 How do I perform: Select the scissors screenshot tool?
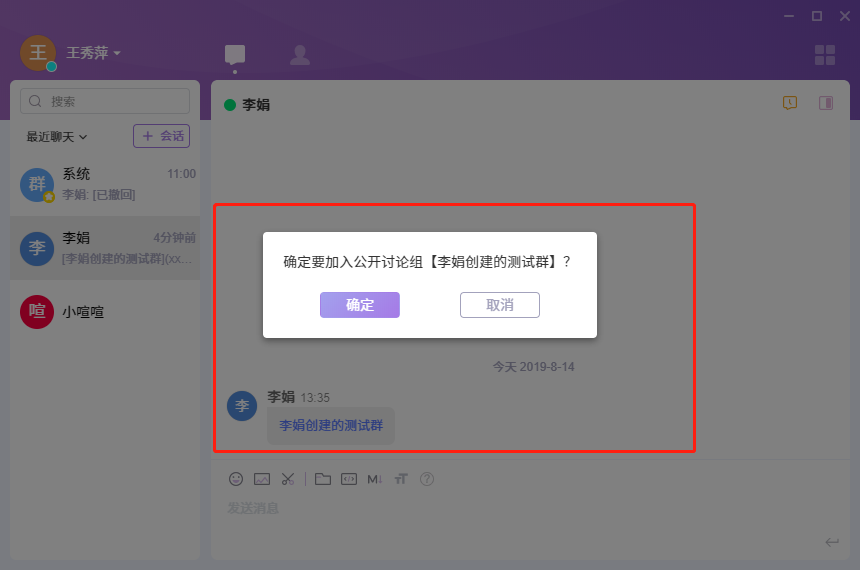tap(288, 479)
